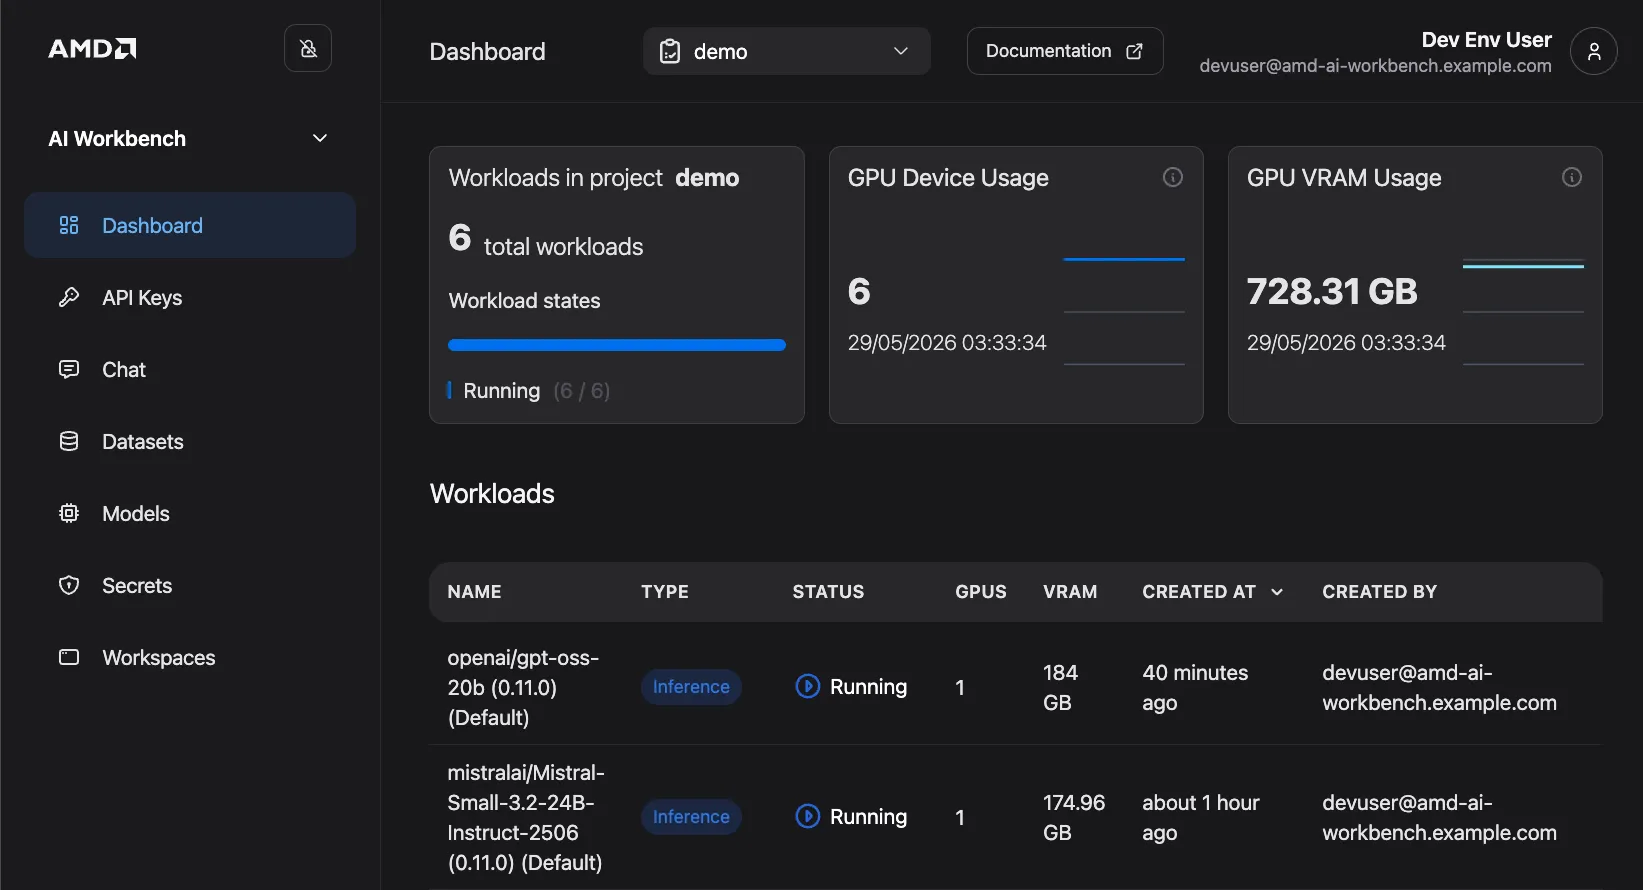Image resolution: width=1643 pixels, height=890 pixels.
Task: Open the Dashboard sidebar item
Action: [x=190, y=226]
